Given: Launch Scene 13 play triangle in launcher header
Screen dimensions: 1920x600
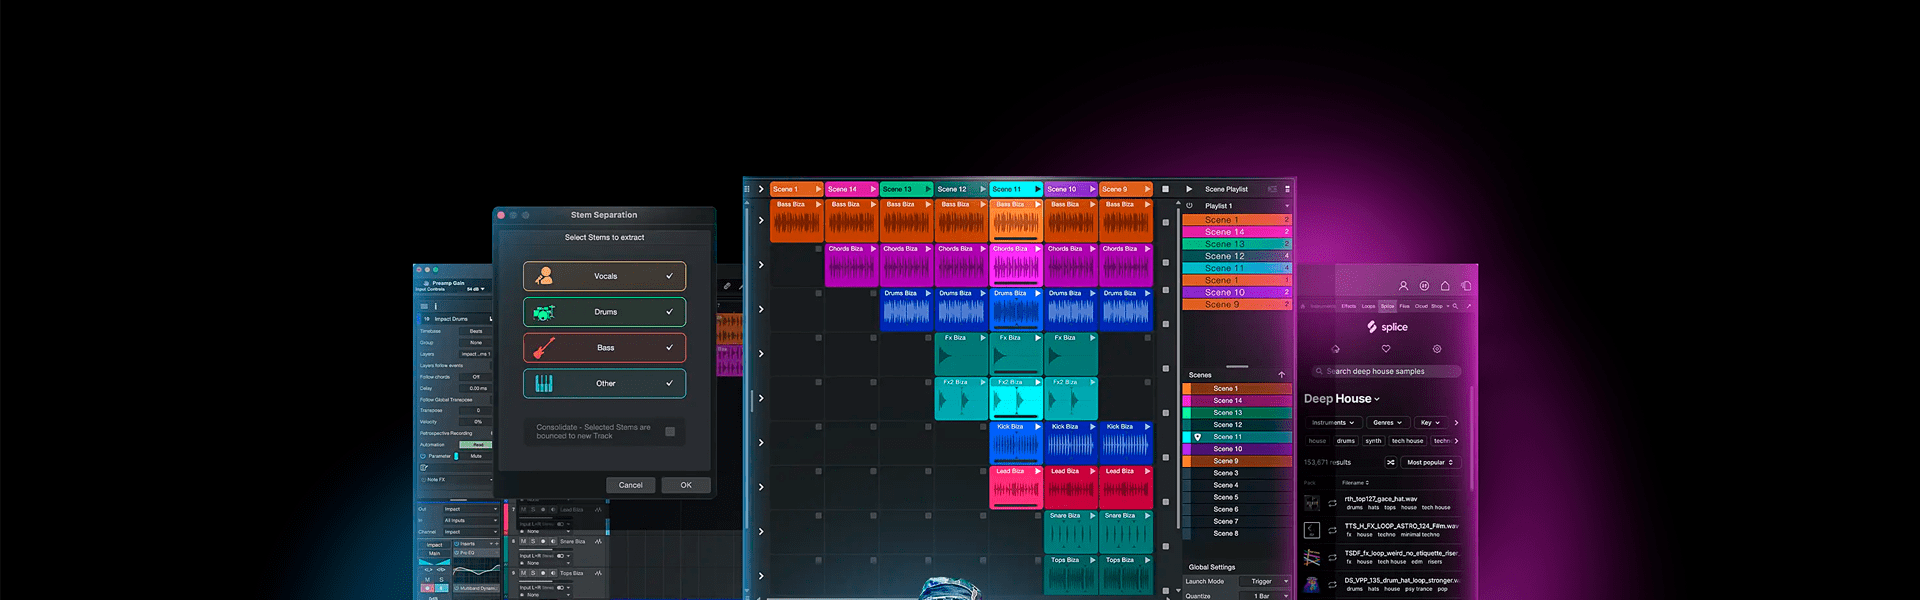Looking at the screenshot, I should pos(928,189).
